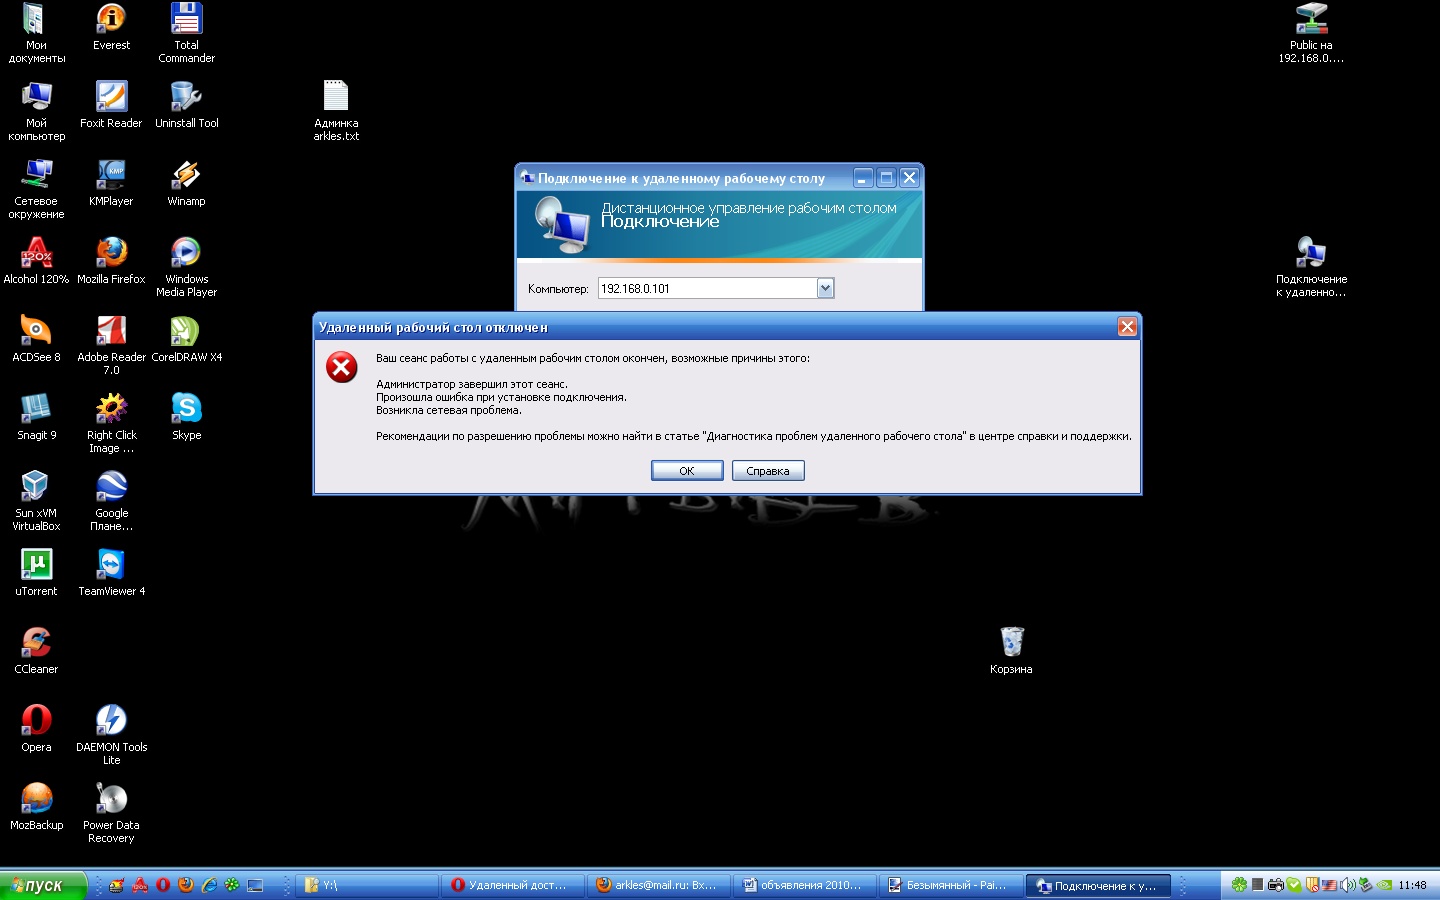Minimize the remote desktop connection window
This screenshot has height=900, width=1440.
[863, 178]
